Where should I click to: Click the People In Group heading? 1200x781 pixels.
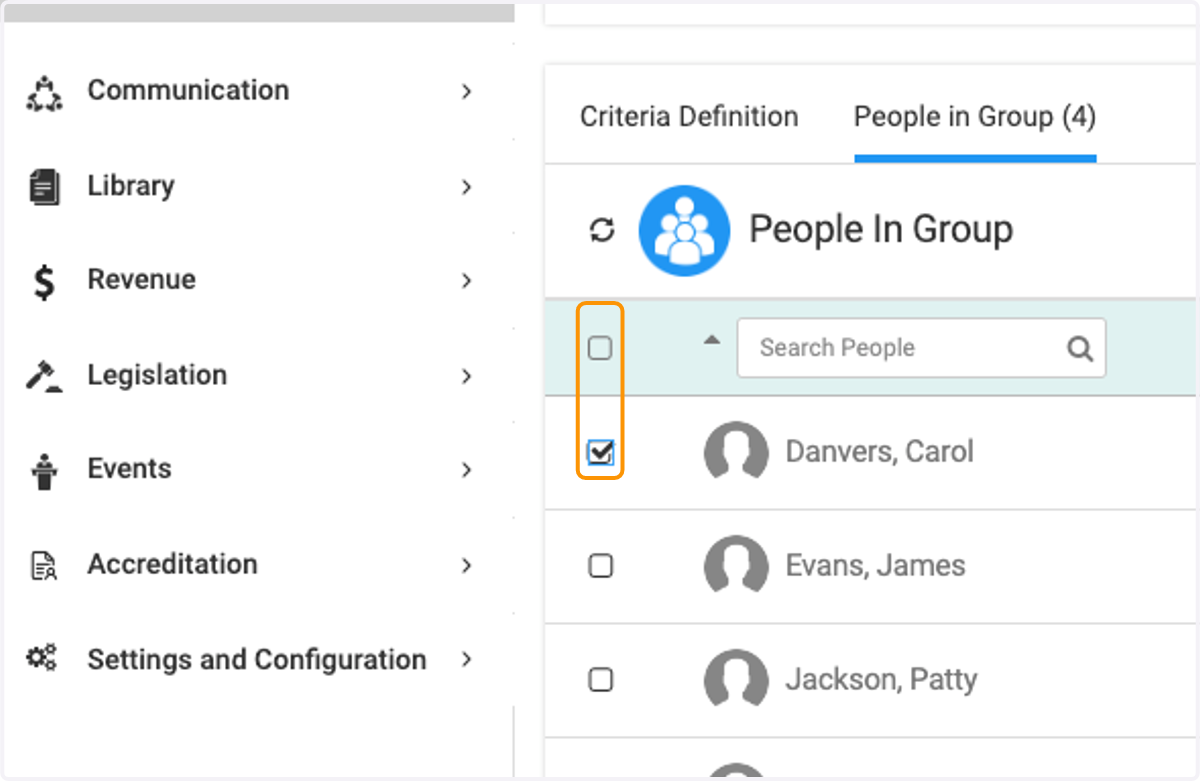[x=881, y=230]
